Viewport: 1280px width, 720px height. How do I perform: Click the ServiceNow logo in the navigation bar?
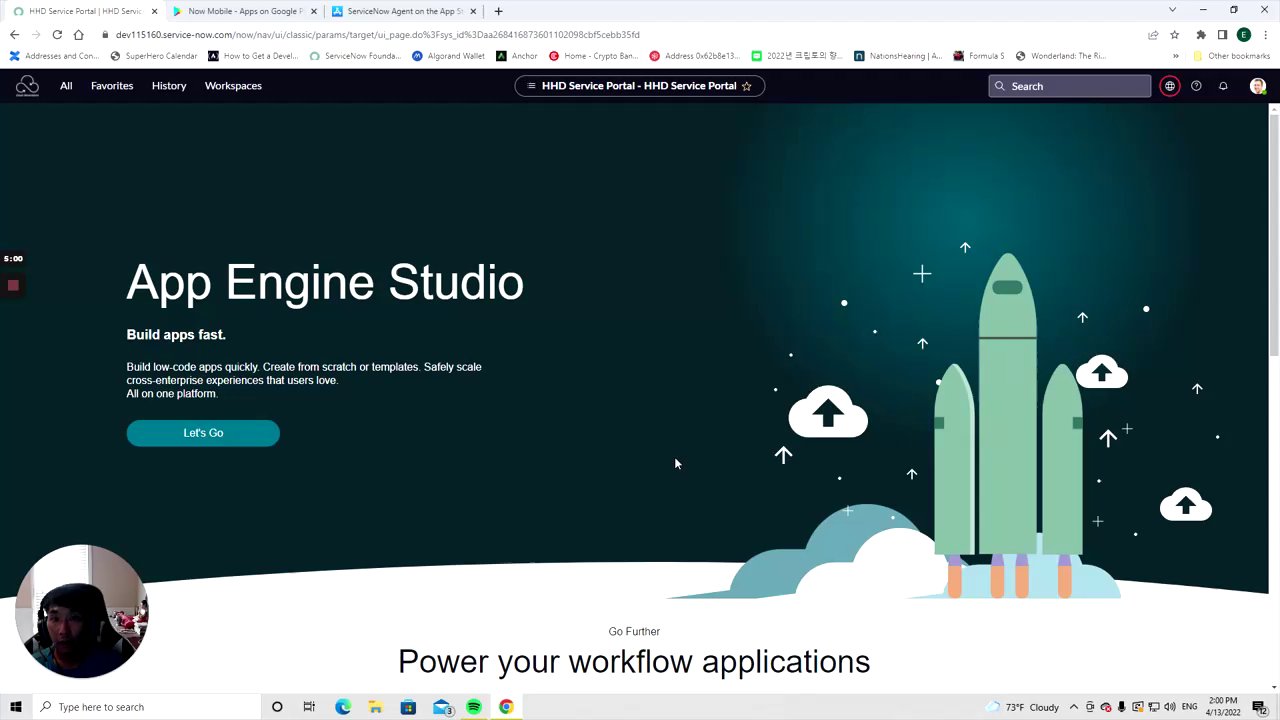[27, 86]
